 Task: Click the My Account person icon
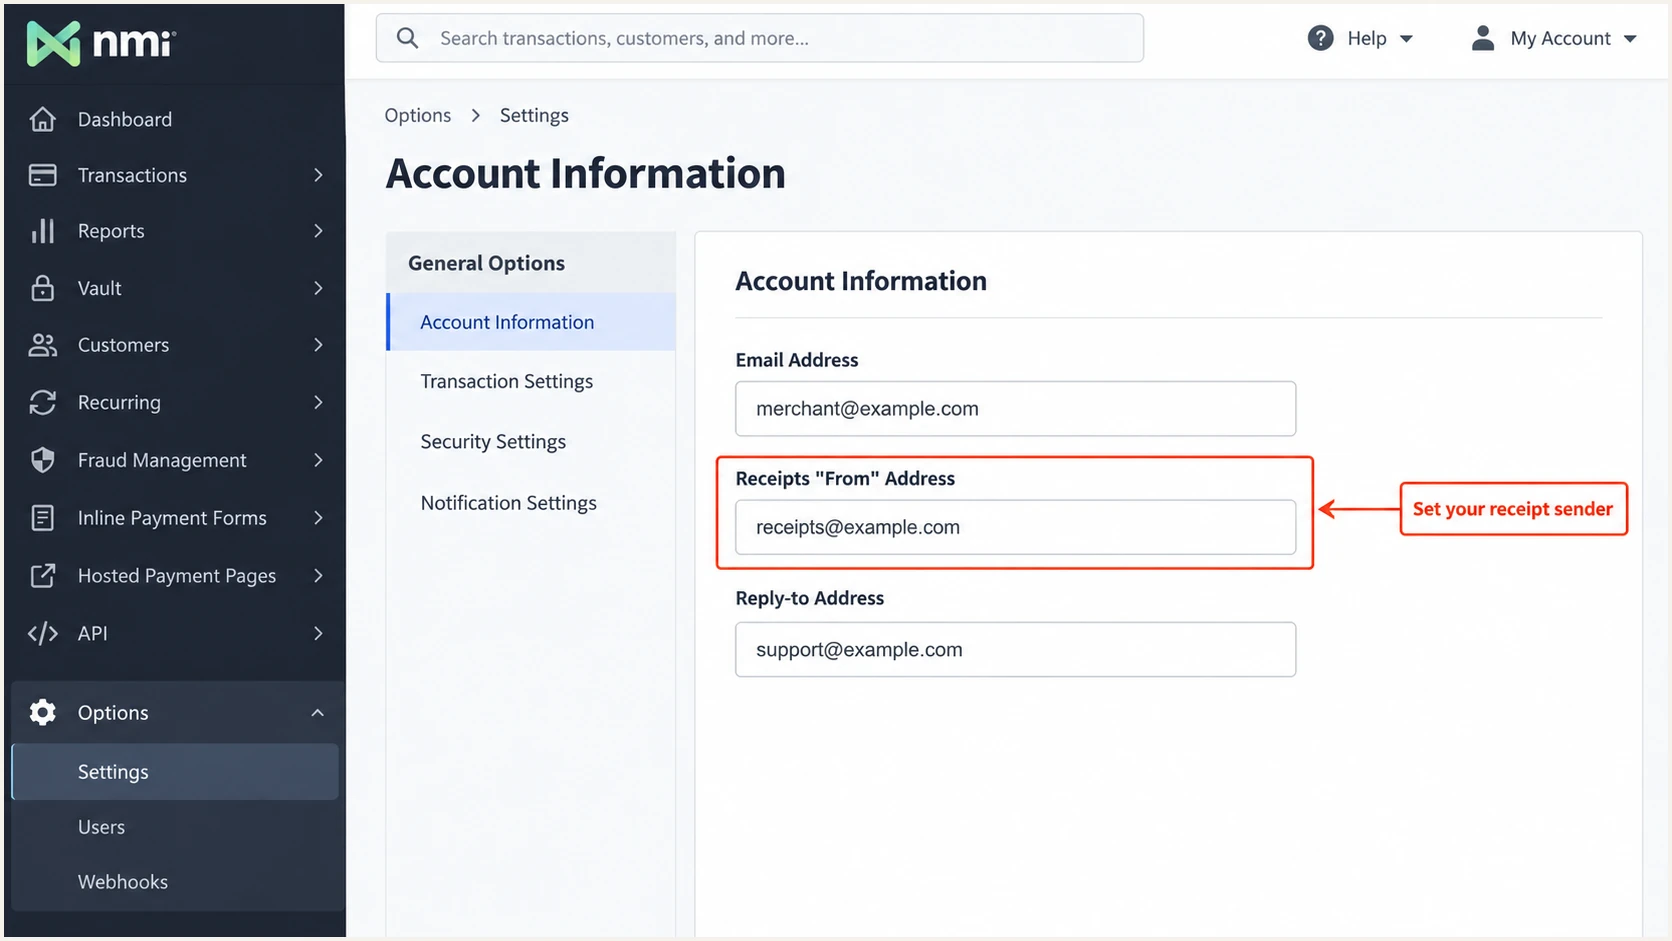click(x=1483, y=38)
